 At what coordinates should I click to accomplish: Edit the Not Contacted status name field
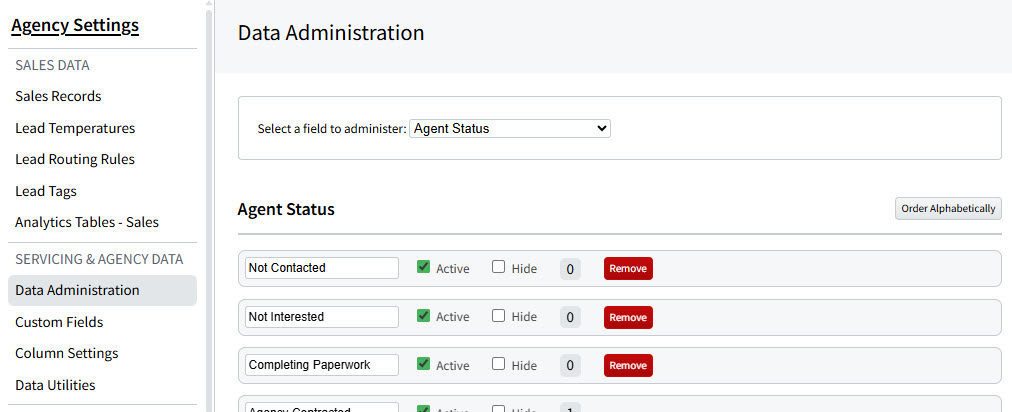point(322,268)
